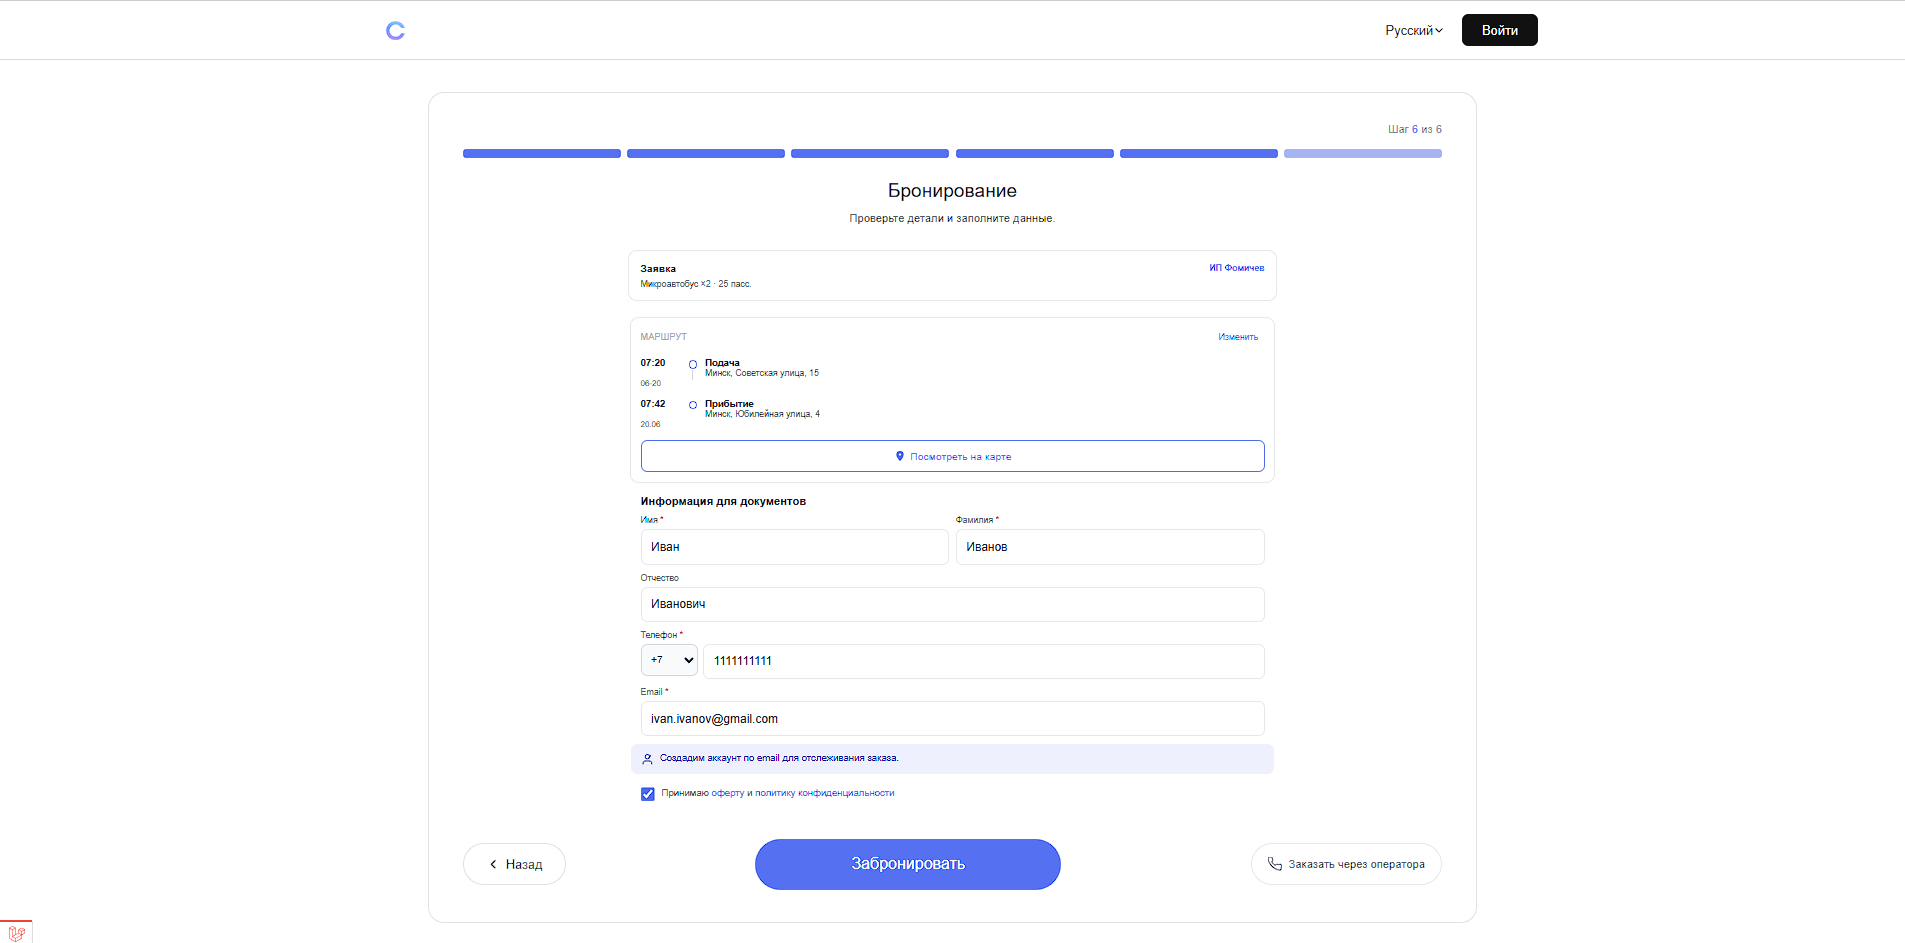Click the phone number input field

984,661
